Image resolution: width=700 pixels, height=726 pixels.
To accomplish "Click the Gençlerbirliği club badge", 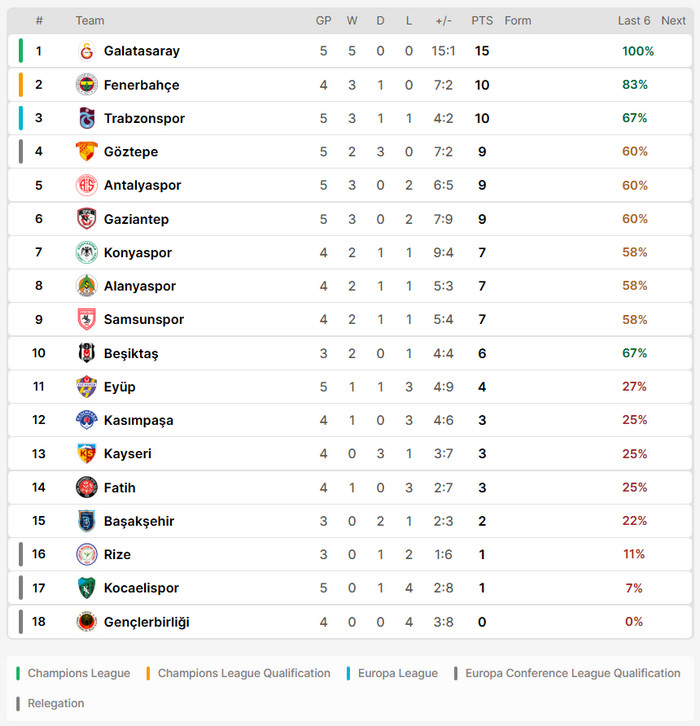I will (x=86, y=622).
